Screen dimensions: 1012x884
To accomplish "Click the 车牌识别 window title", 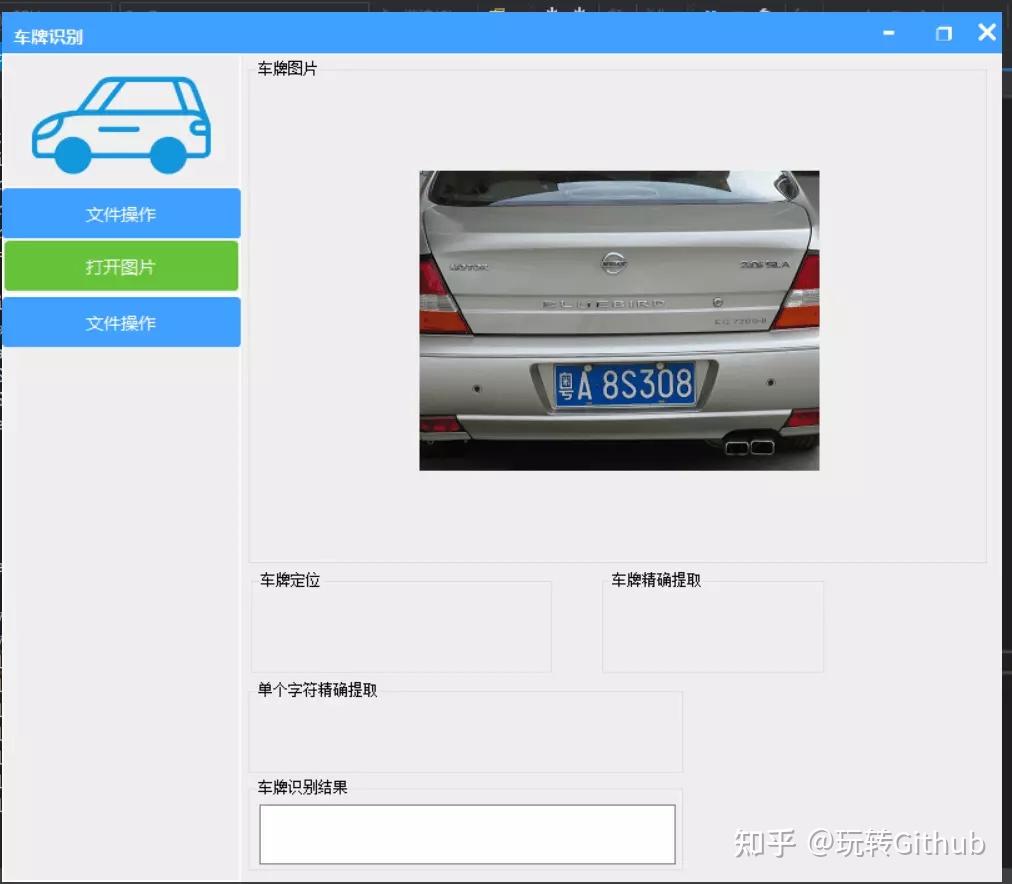I will pyautogui.click(x=48, y=37).
